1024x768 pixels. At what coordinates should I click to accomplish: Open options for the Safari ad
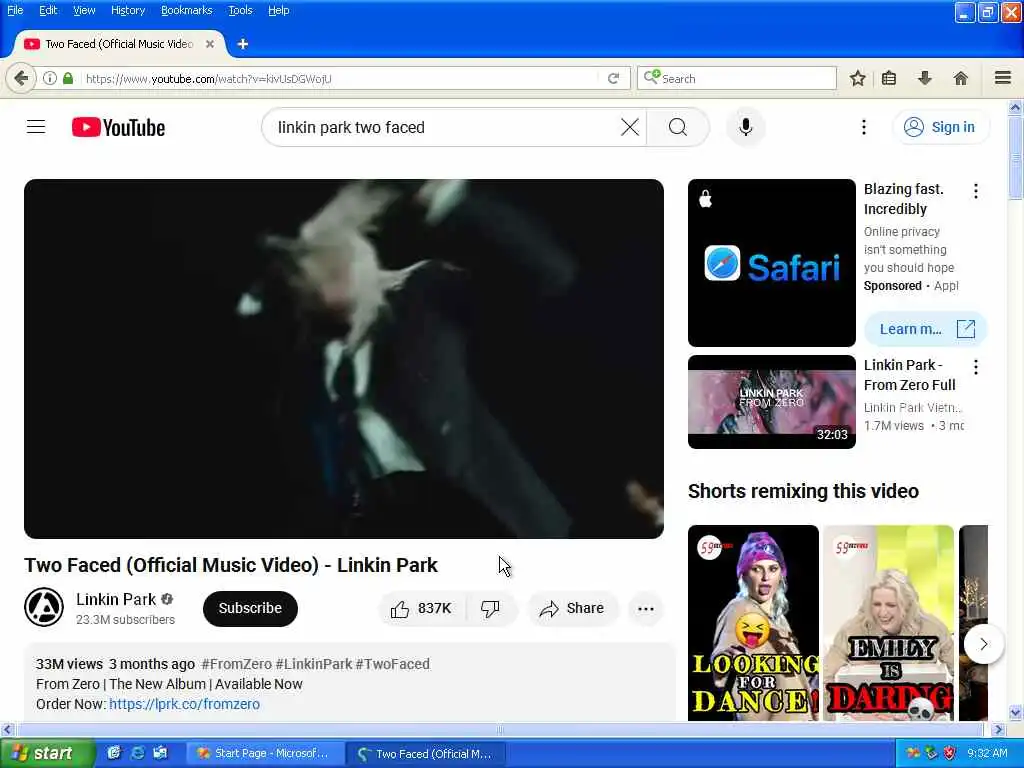pos(976,191)
